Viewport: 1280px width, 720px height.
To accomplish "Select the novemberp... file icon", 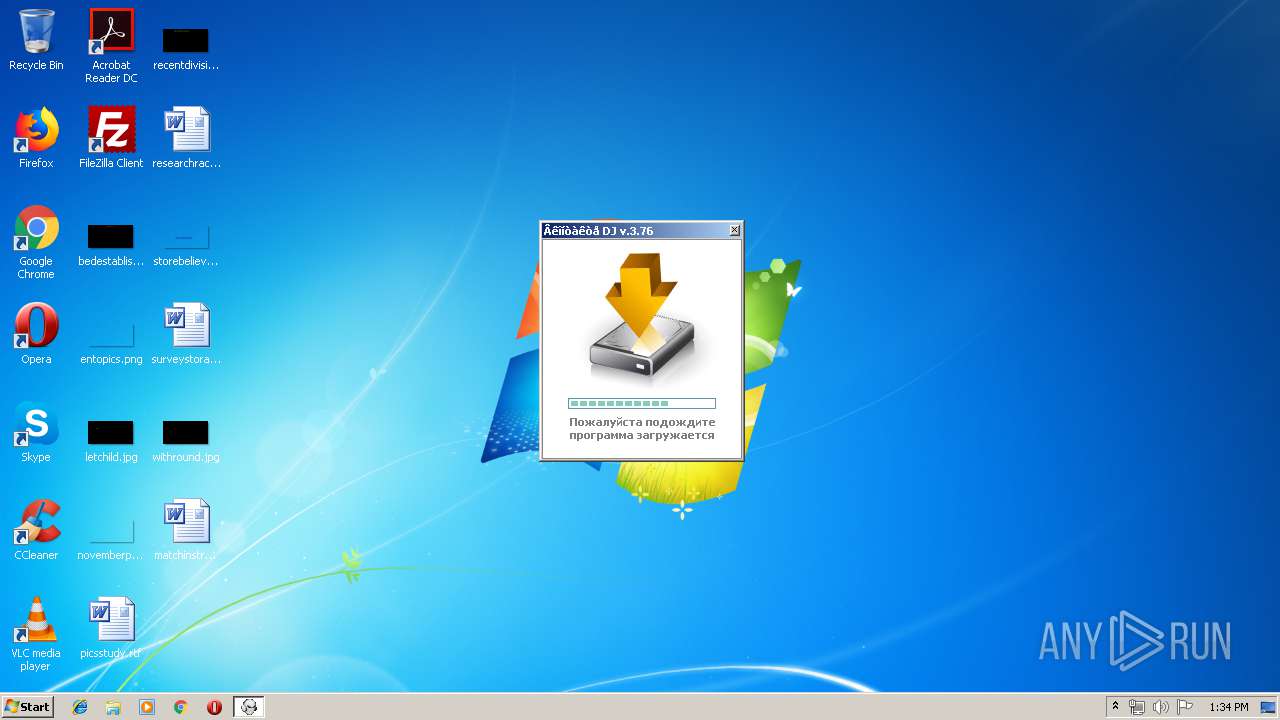I will tap(111, 536).
